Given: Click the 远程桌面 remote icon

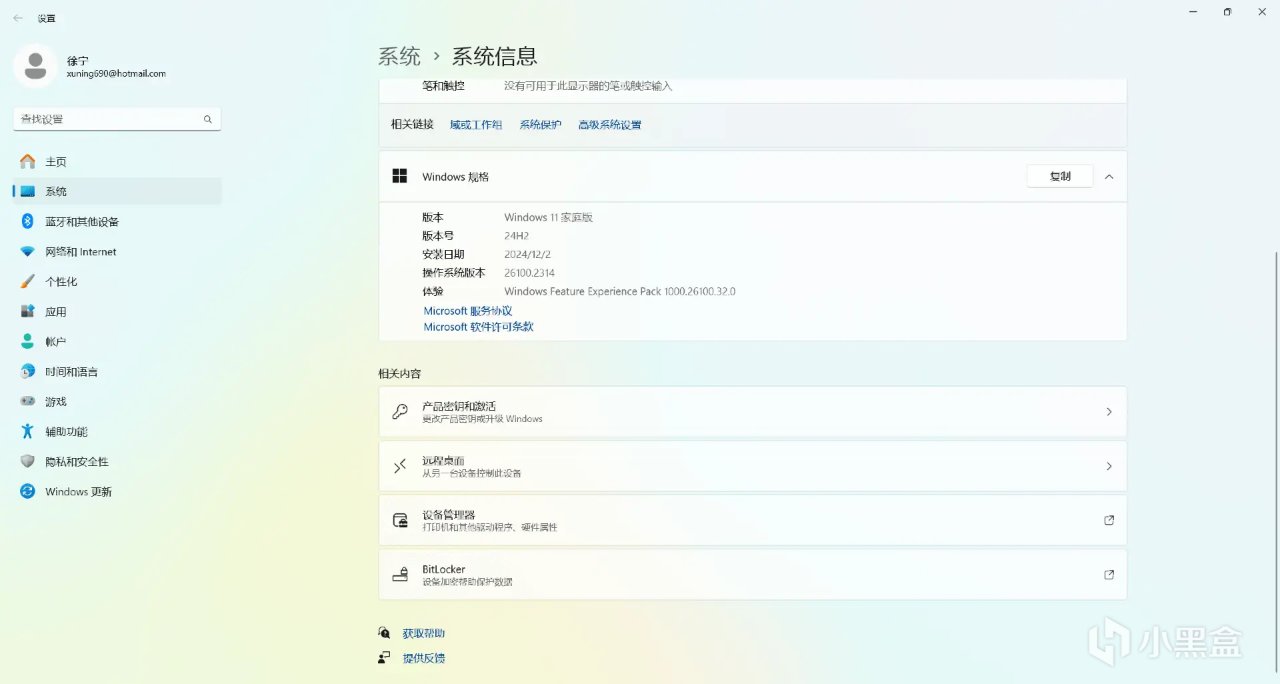Looking at the screenshot, I should coord(400,466).
